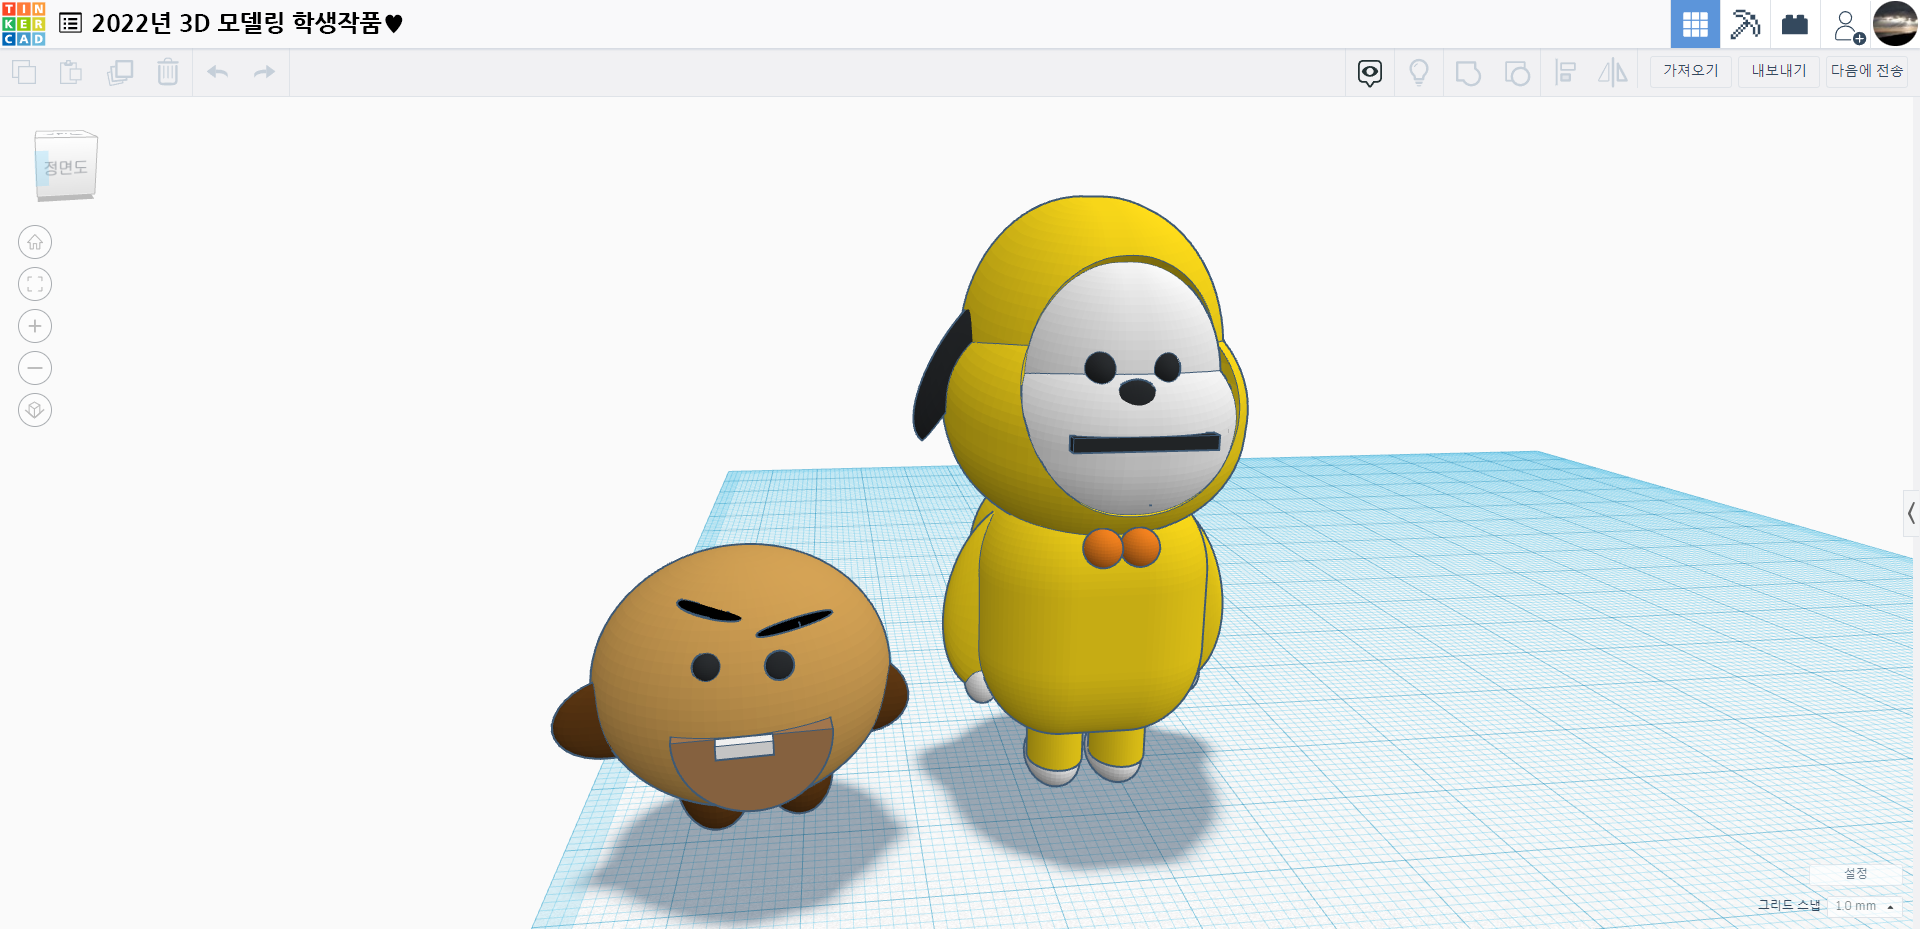Click the Paste icon in toolbar
Image resolution: width=1920 pixels, height=929 pixels.
point(71,72)
